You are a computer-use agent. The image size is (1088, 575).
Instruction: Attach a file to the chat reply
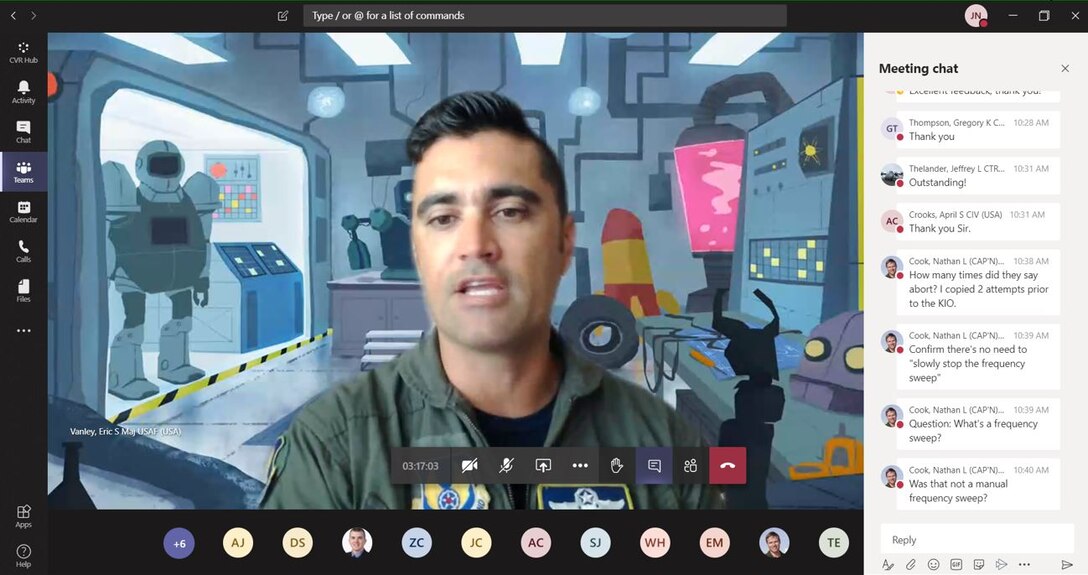[x=910, y=565]
